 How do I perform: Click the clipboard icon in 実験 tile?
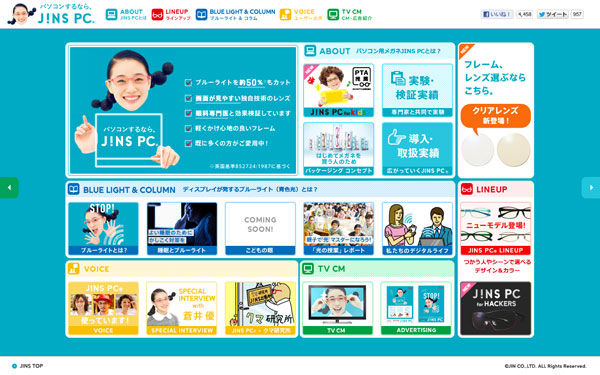click(398, 78)
